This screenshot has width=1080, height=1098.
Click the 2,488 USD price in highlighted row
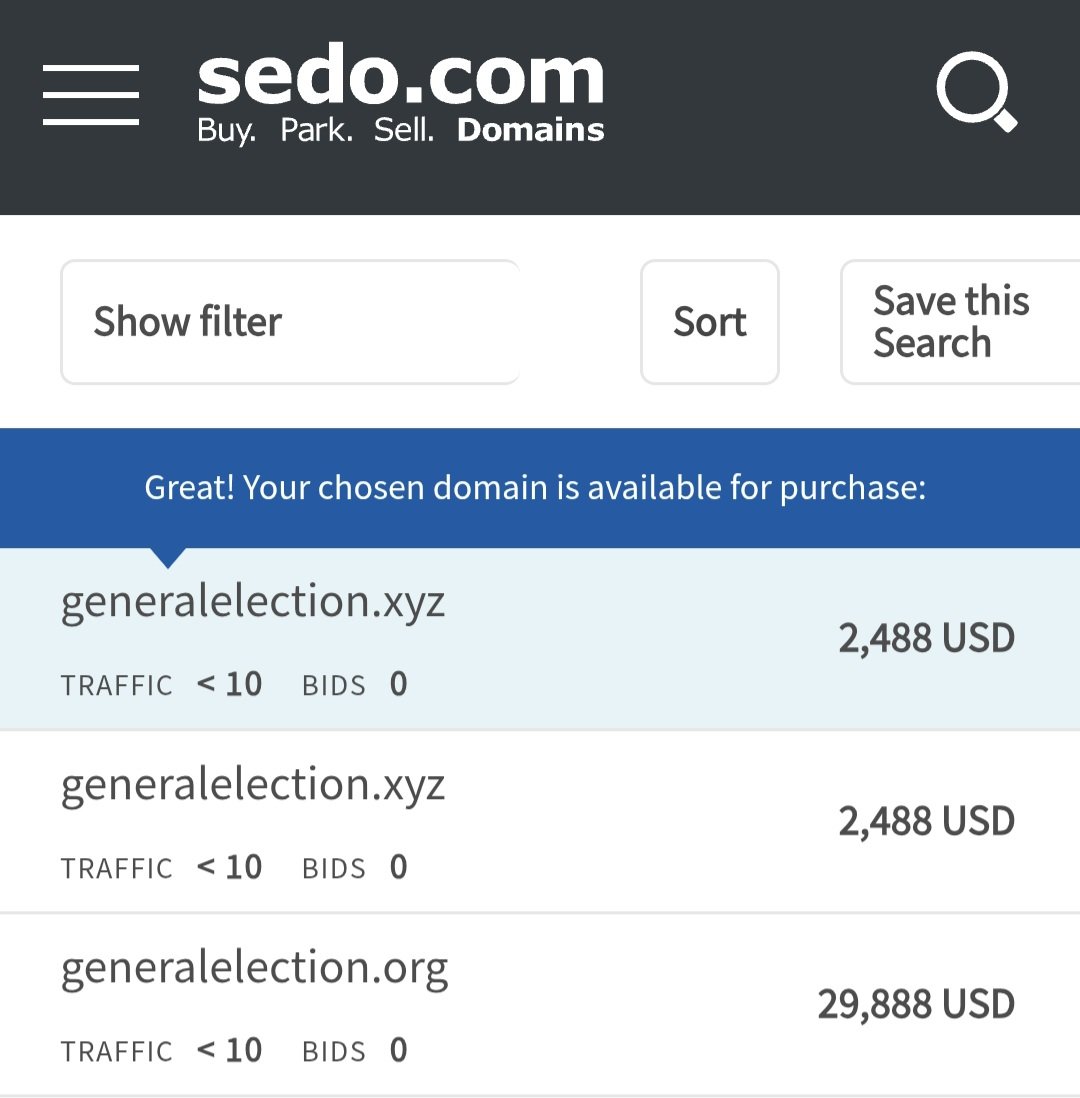coord(926,638)
